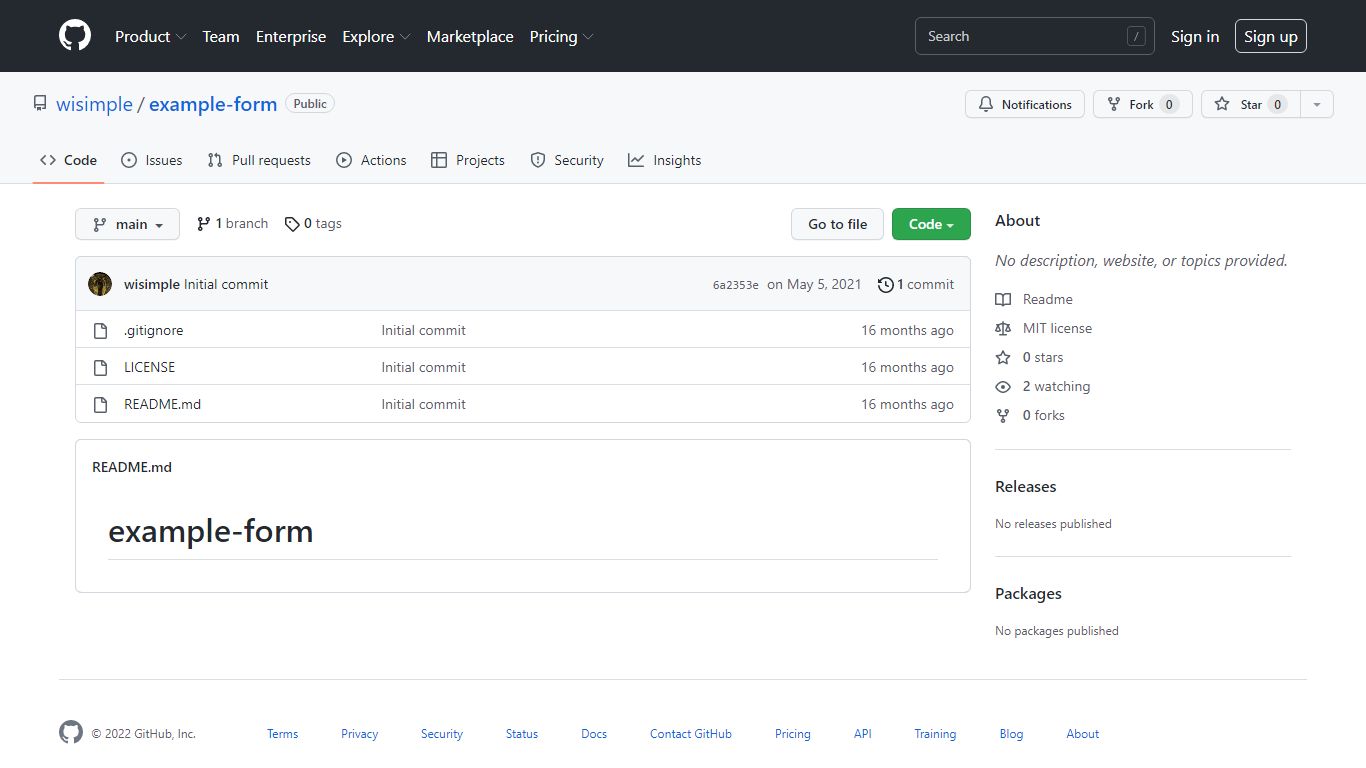Click the repository book icon beside wisimple
Screen dimensions: 1366x768
[x=40, y=103]
